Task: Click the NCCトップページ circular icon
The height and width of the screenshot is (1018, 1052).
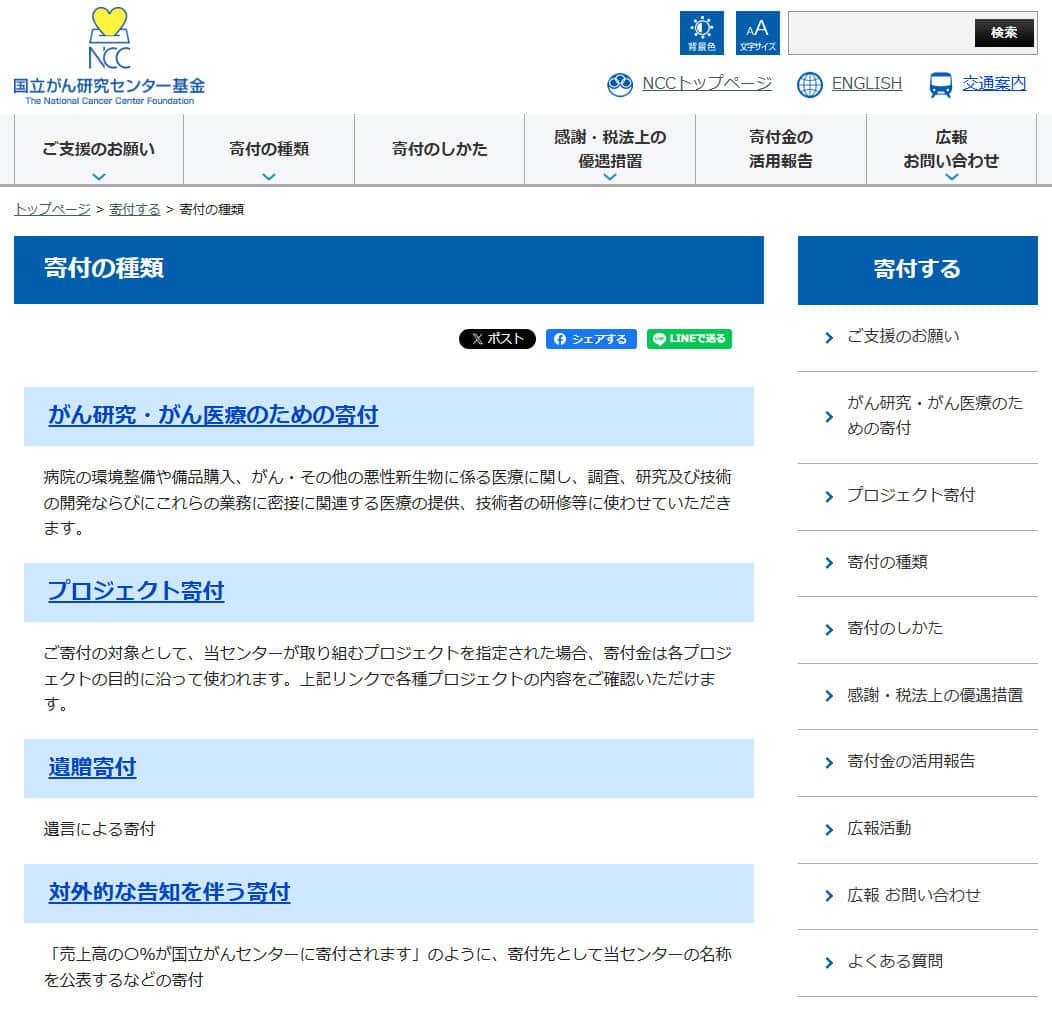Action: (x=621, y=85)
